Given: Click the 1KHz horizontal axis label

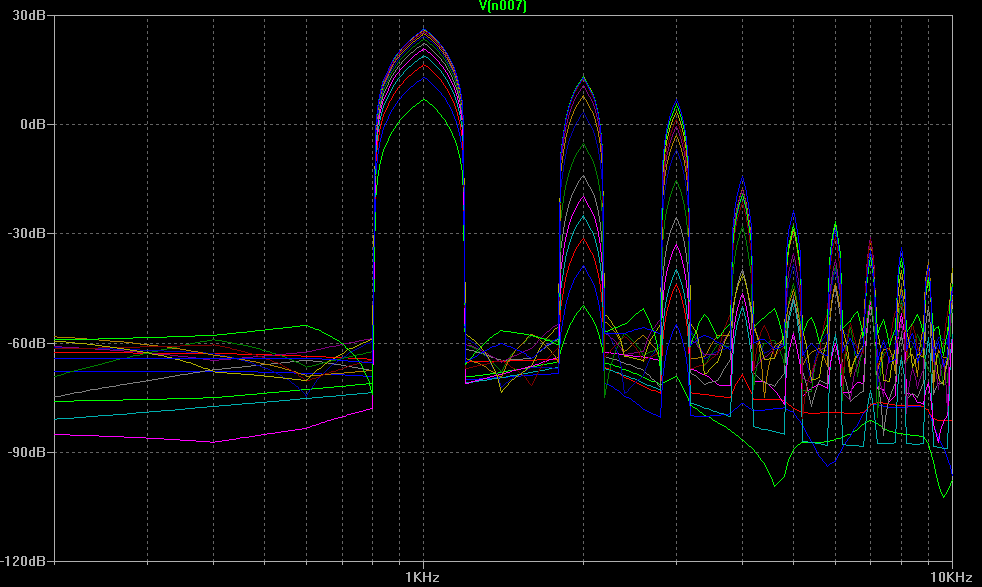Looking at the screenshot, I should click(422, 577).
